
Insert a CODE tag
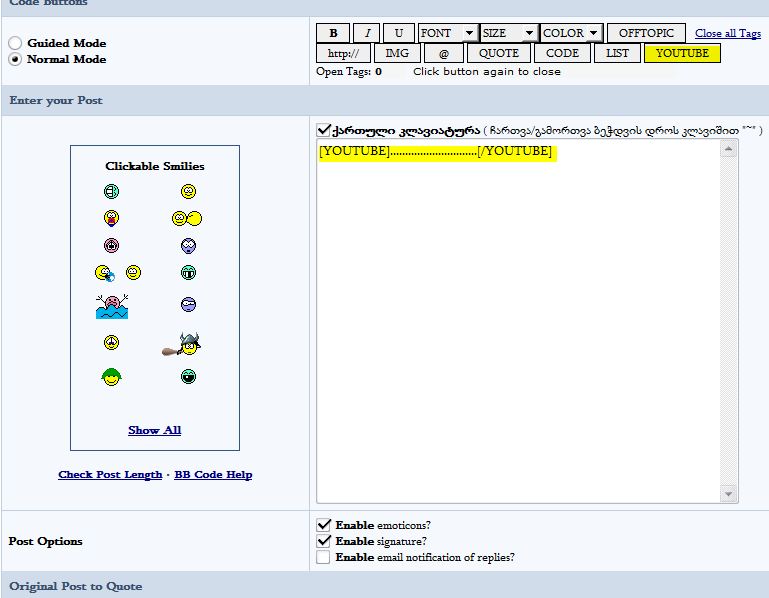562,53
